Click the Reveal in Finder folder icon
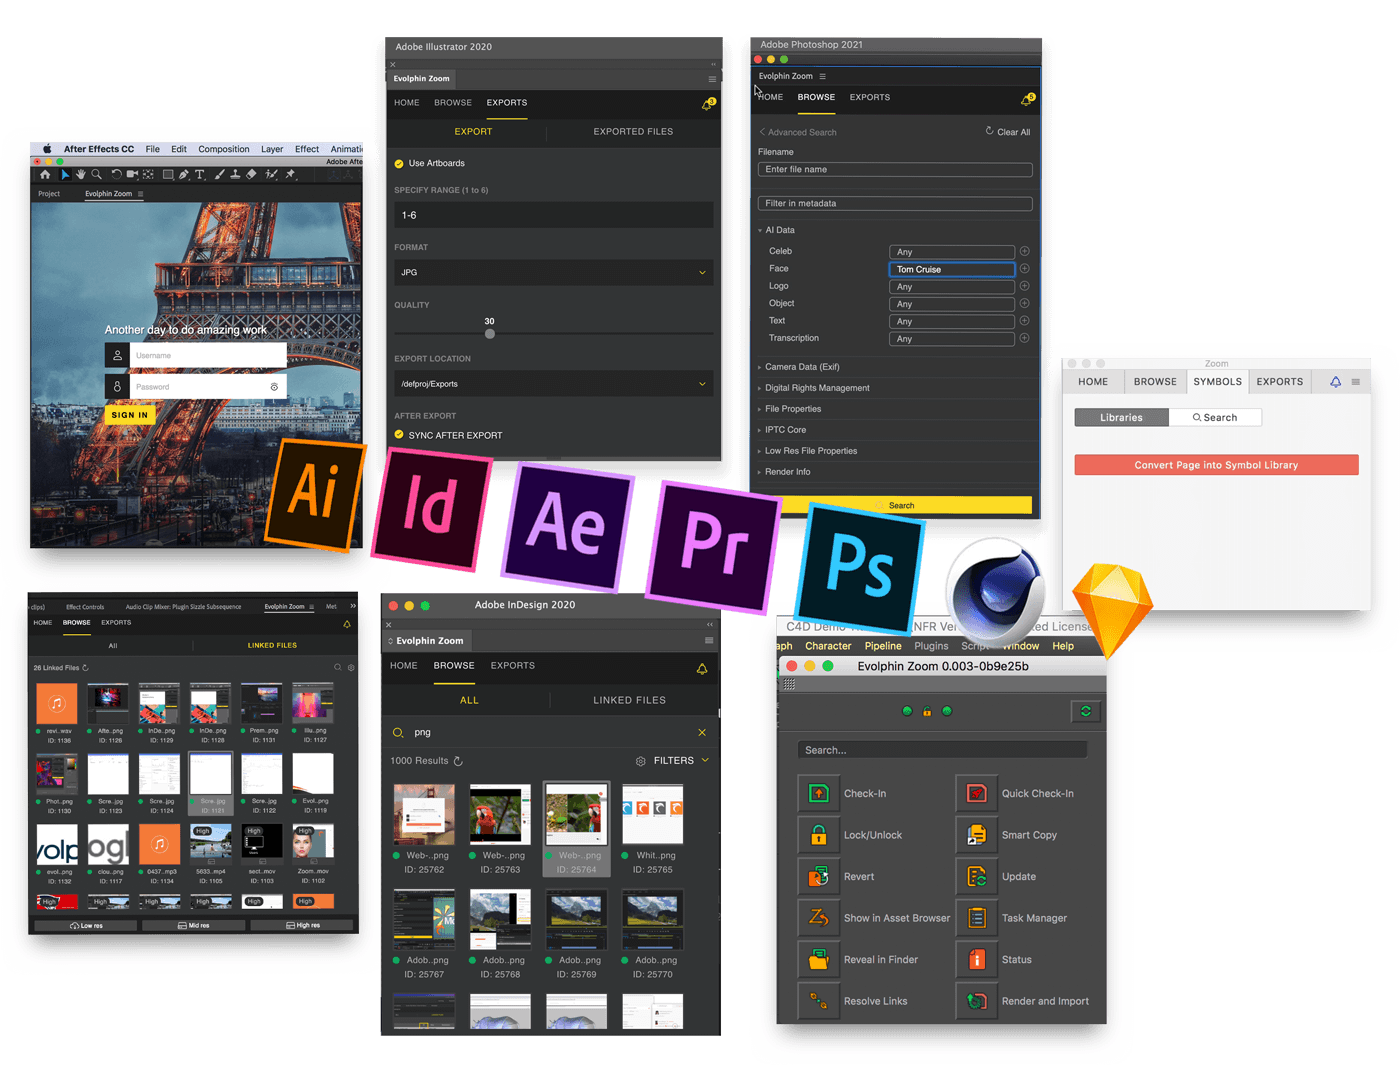 tap(818, 959)
